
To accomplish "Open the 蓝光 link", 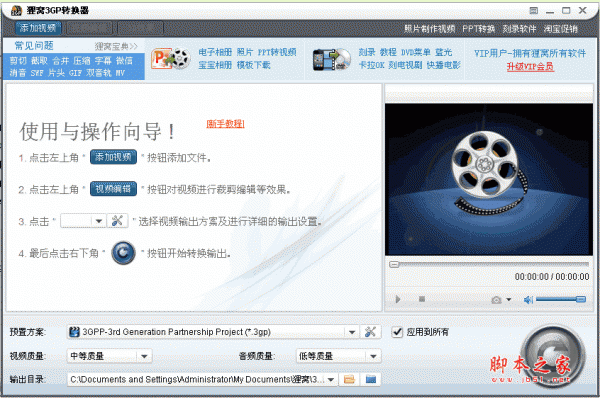I will tap(443, 52).
